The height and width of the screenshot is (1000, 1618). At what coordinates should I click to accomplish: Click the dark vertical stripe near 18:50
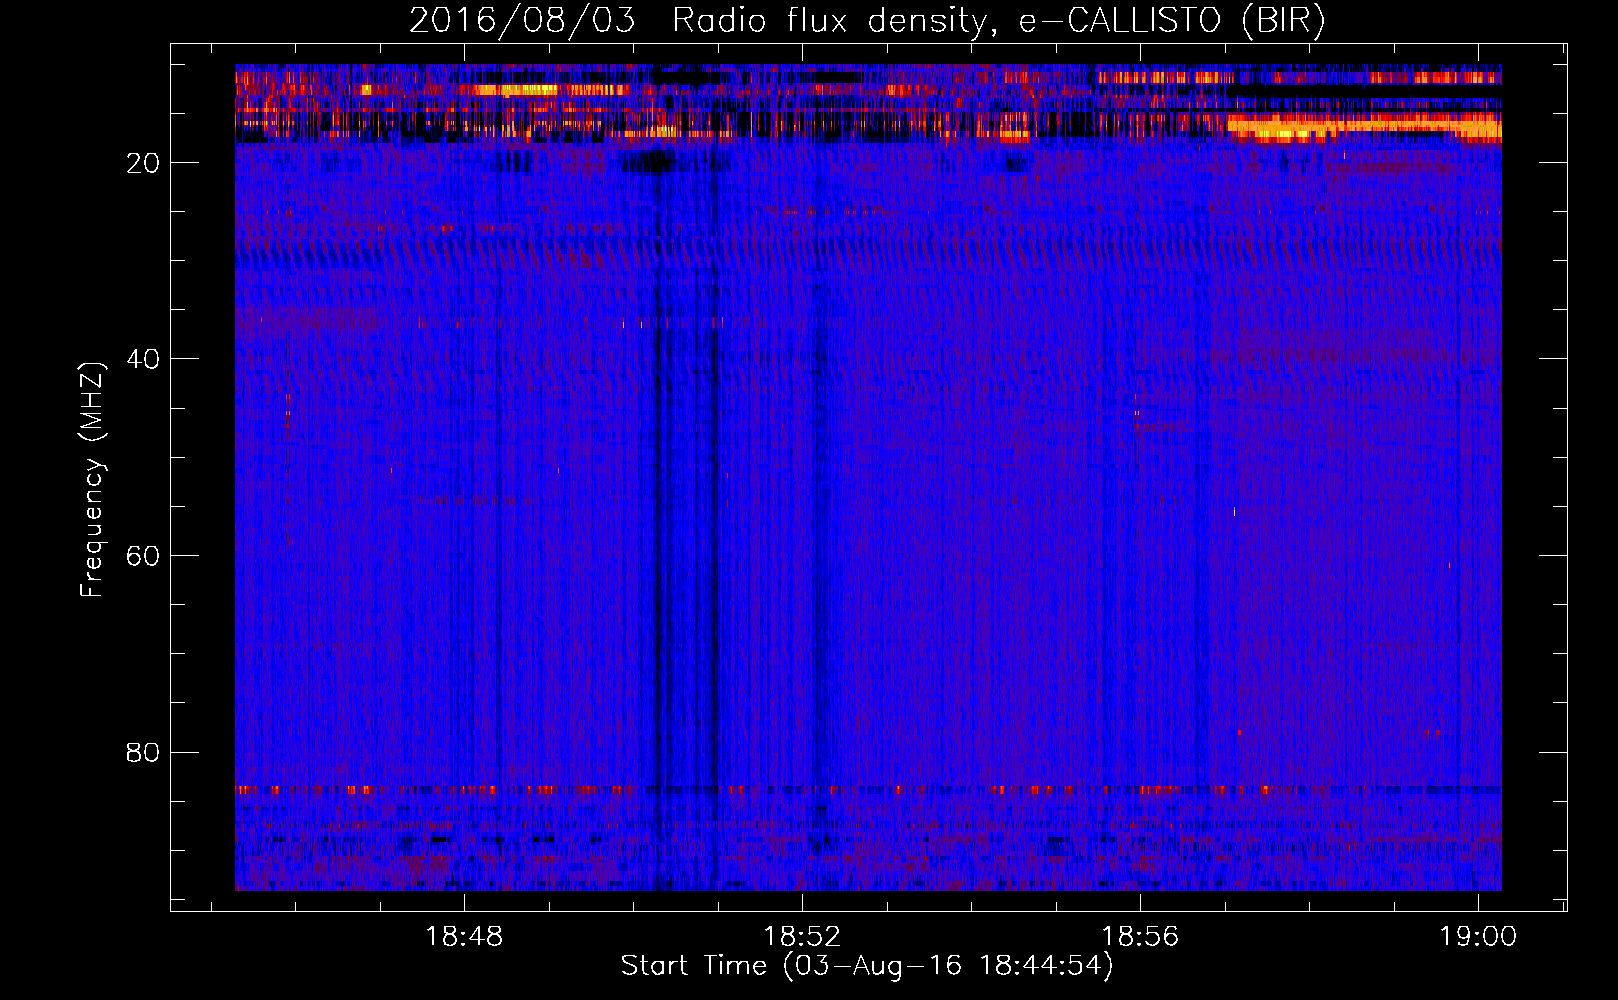pos(657,520)
